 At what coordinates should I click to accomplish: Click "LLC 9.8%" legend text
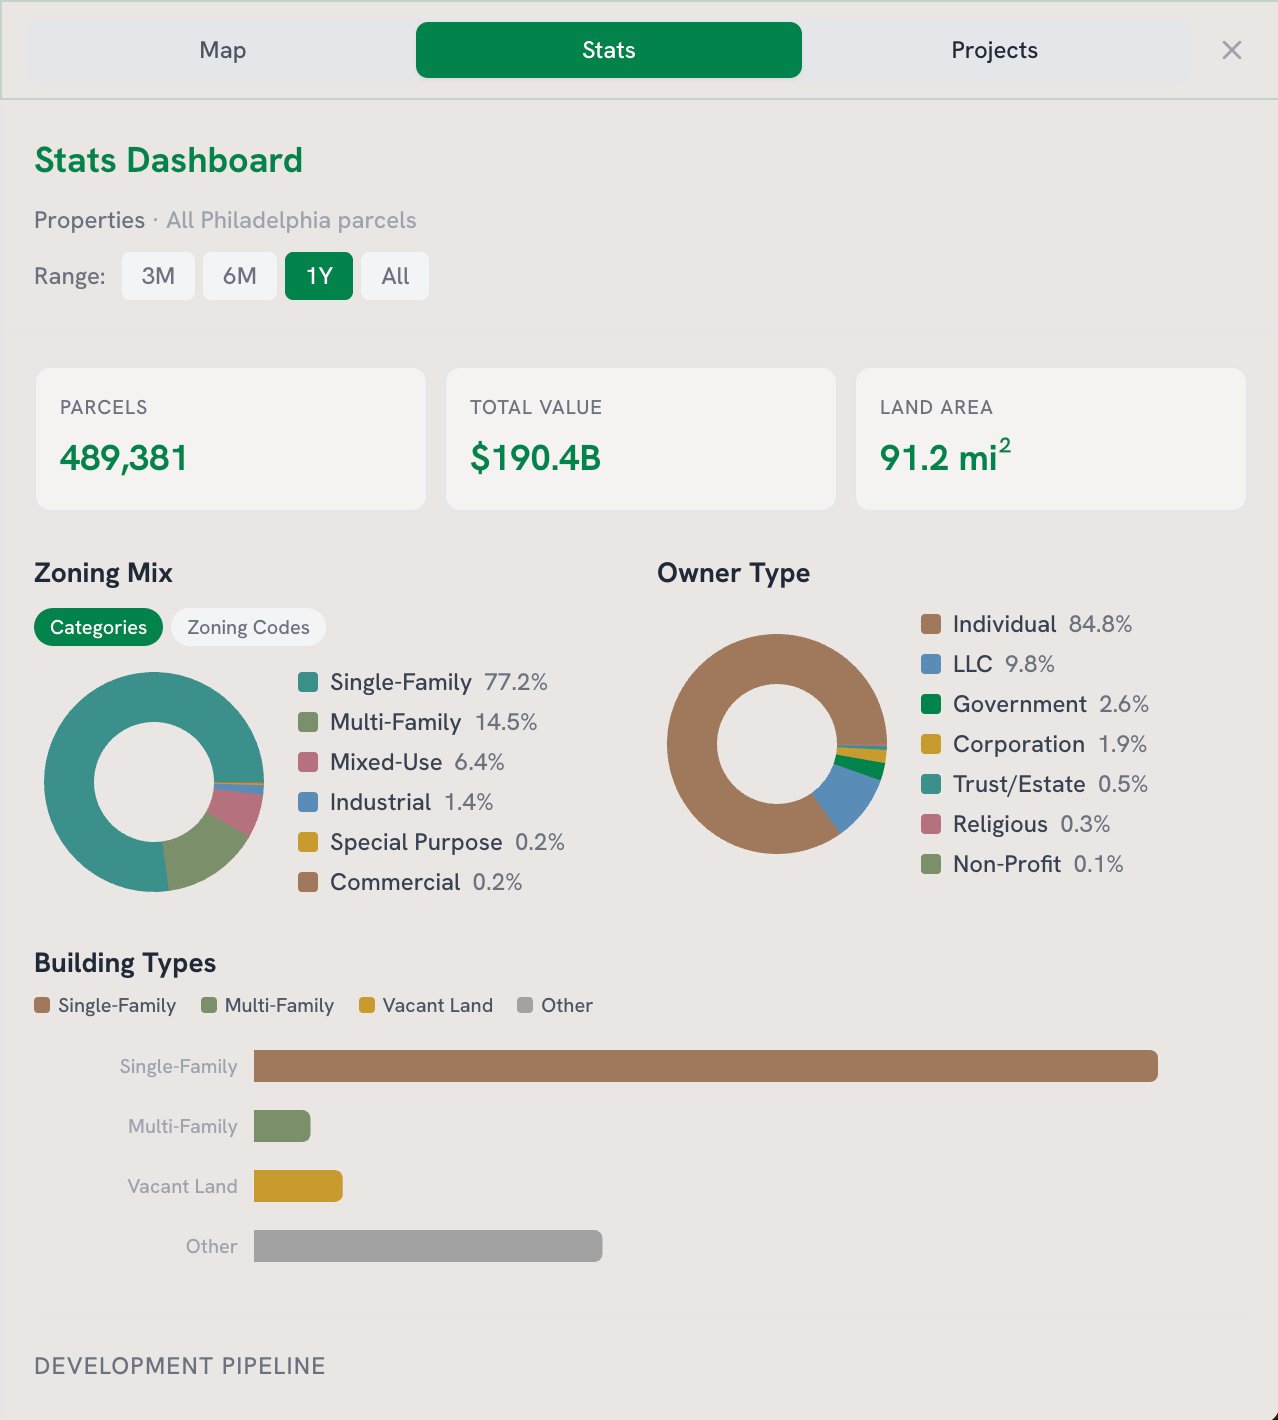click(x=1004, y=664)
